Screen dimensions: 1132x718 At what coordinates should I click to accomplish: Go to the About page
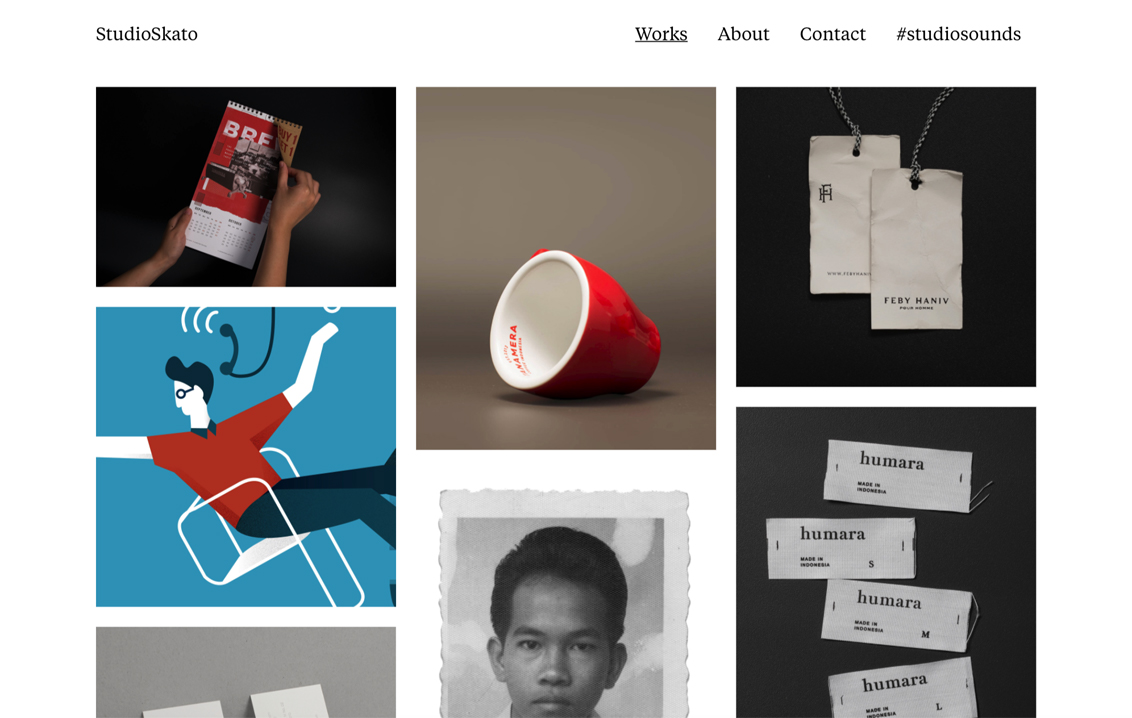coord(743,34)
